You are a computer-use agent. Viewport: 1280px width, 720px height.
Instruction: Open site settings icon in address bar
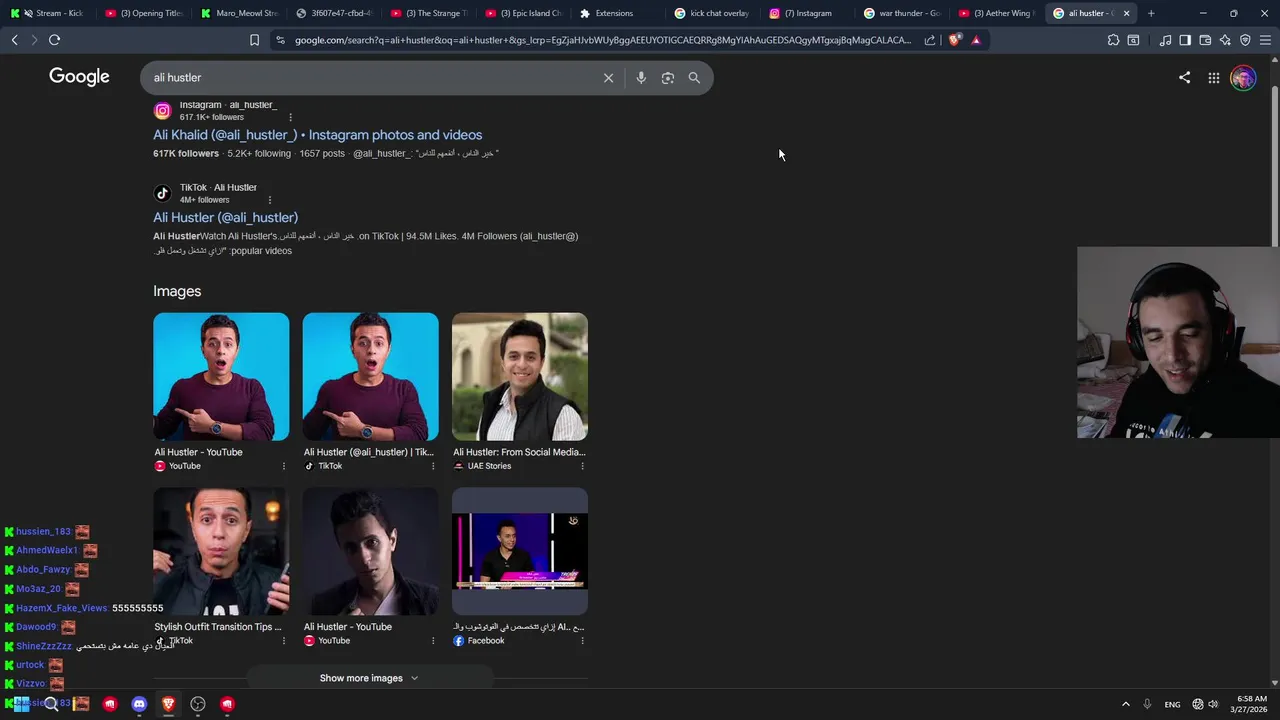point(280,40)
